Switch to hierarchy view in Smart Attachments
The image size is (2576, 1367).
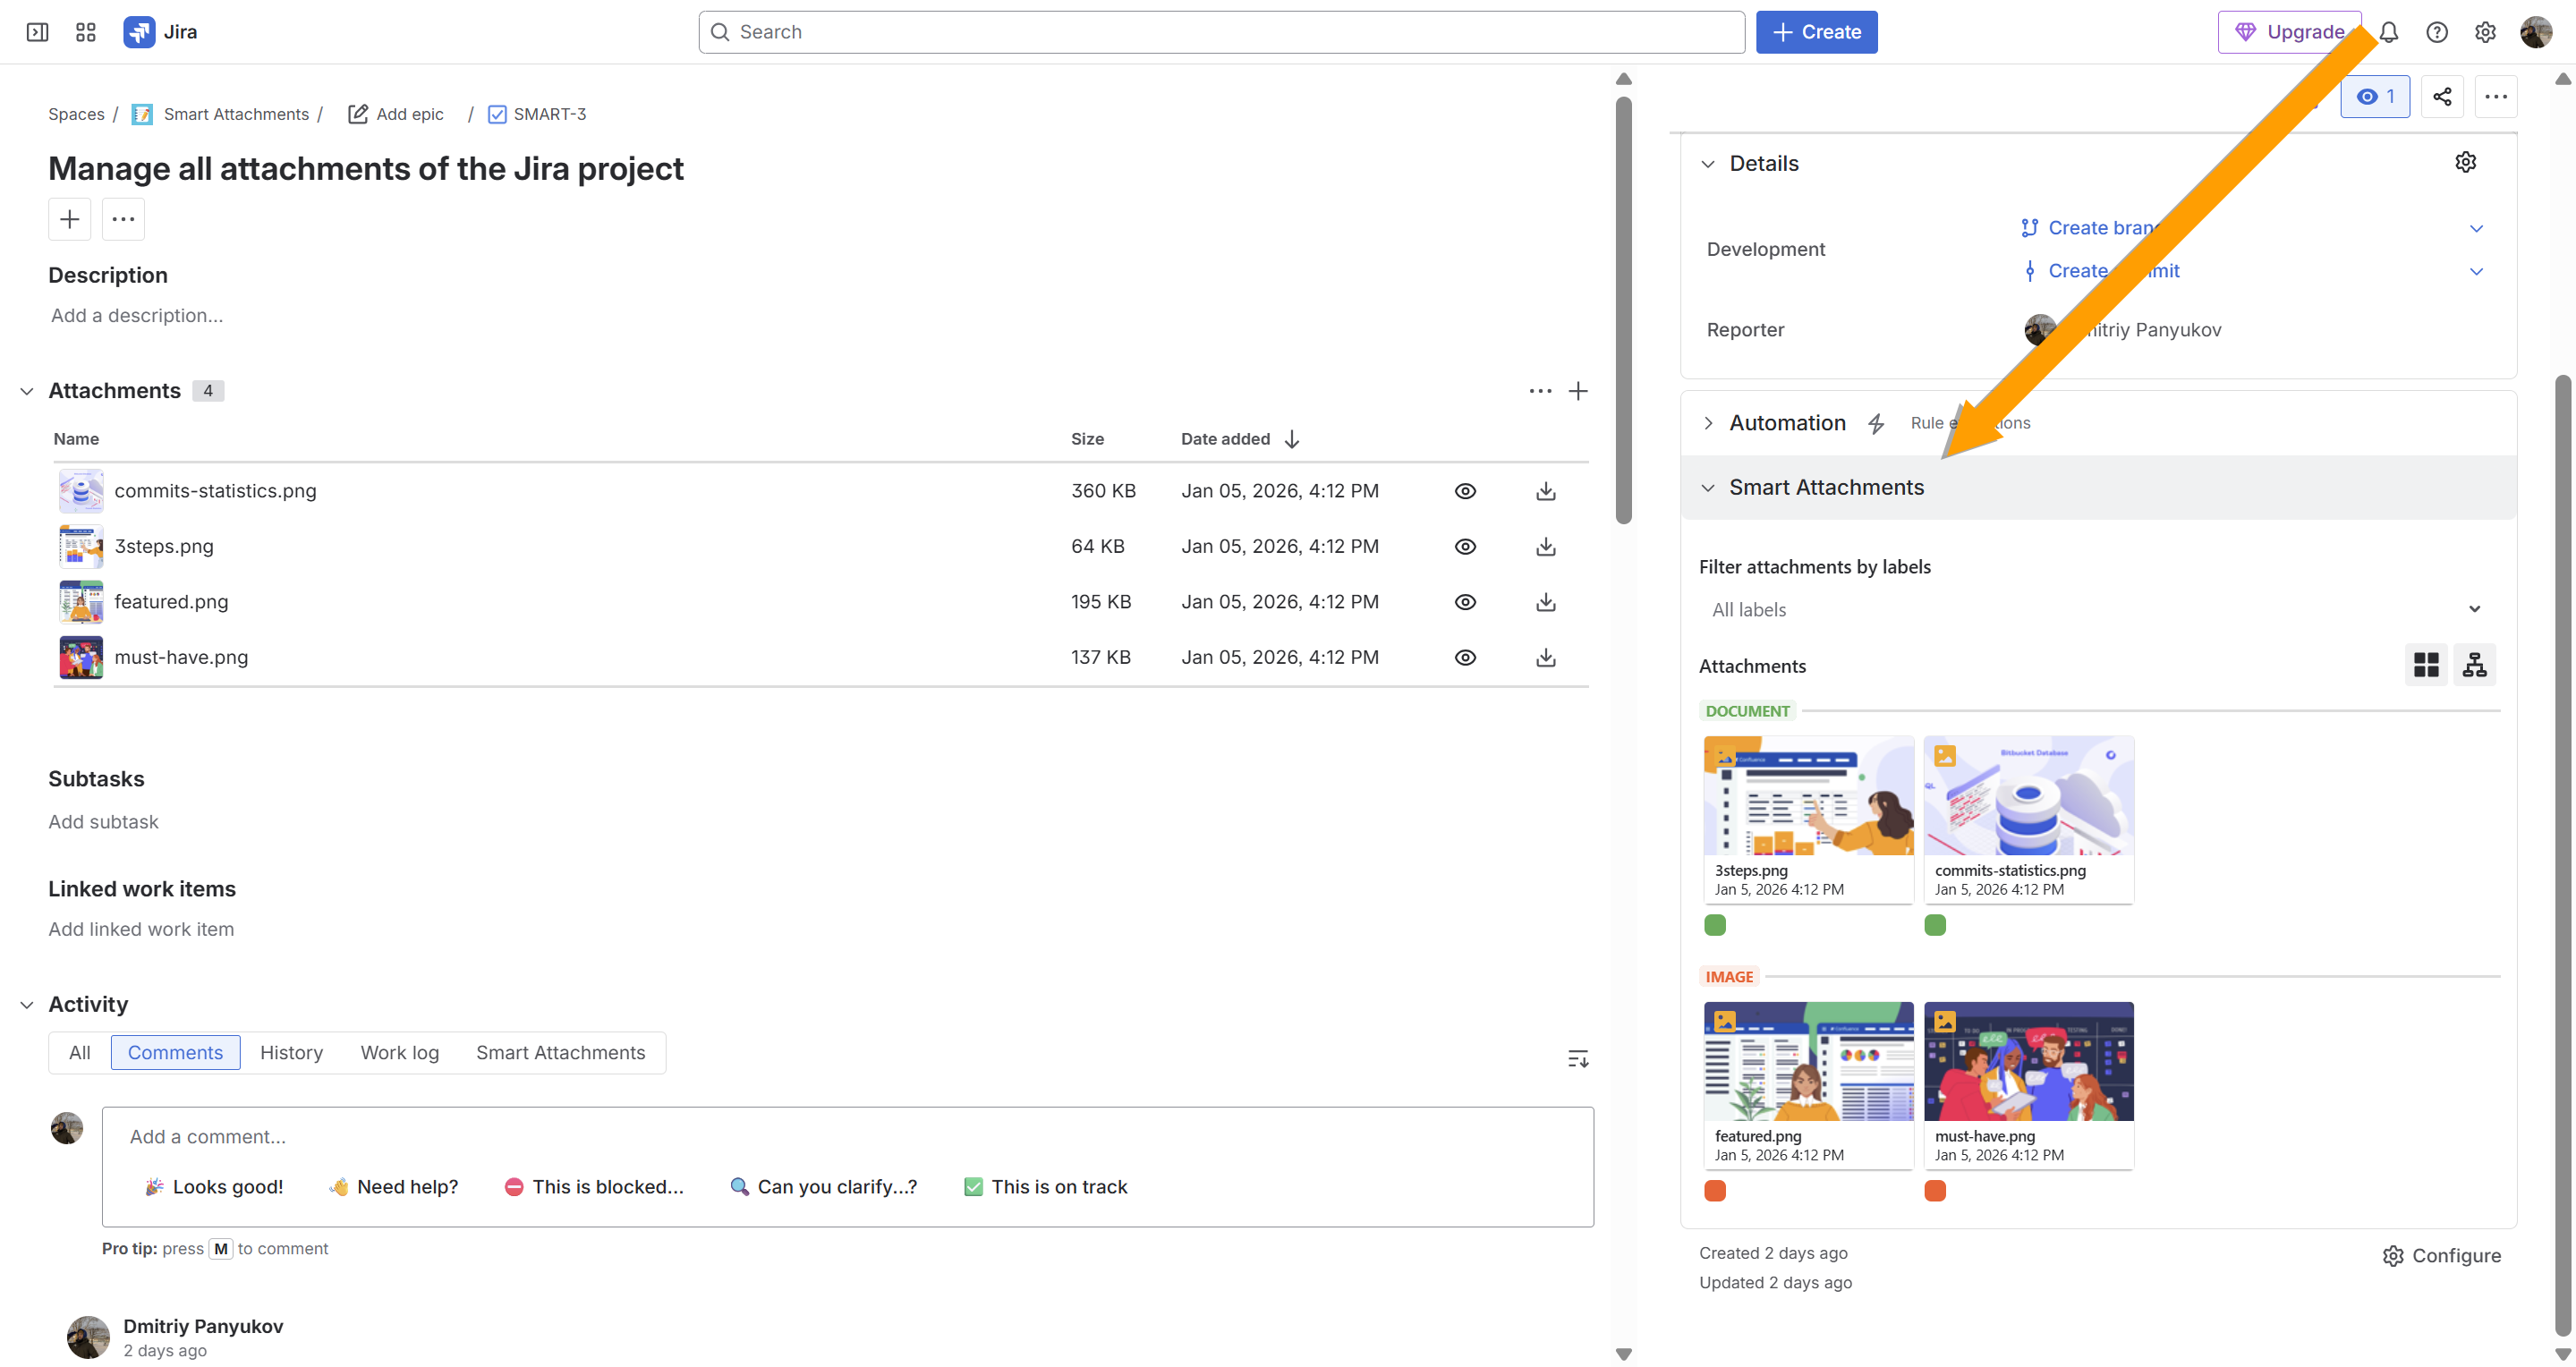[2474, 665]
